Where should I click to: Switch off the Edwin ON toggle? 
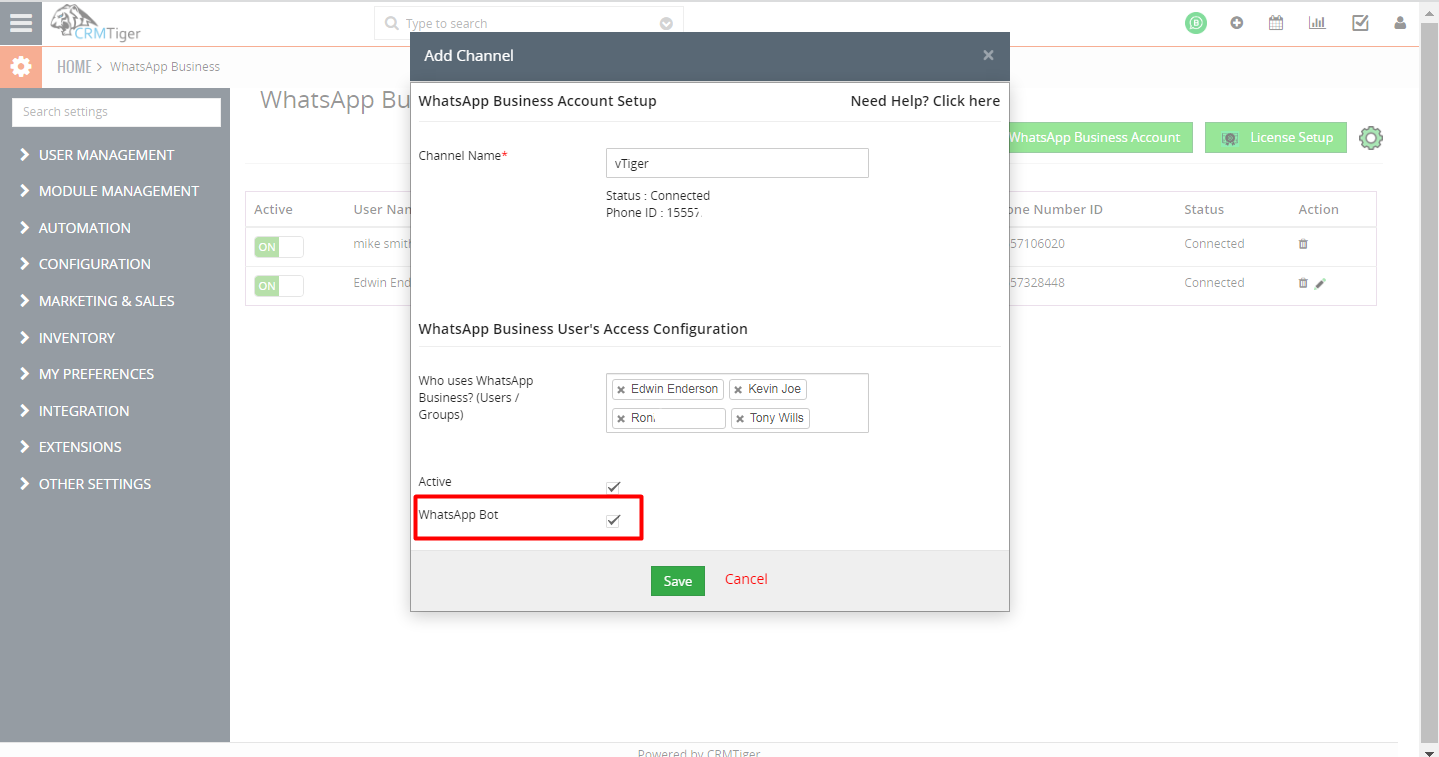(x=278, y=286)
